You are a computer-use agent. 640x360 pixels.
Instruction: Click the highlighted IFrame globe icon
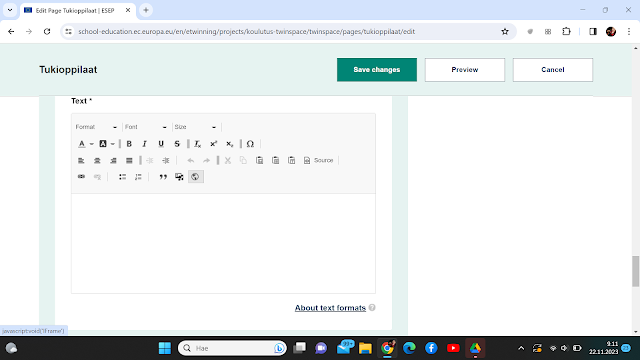click(x=196, y=177)
